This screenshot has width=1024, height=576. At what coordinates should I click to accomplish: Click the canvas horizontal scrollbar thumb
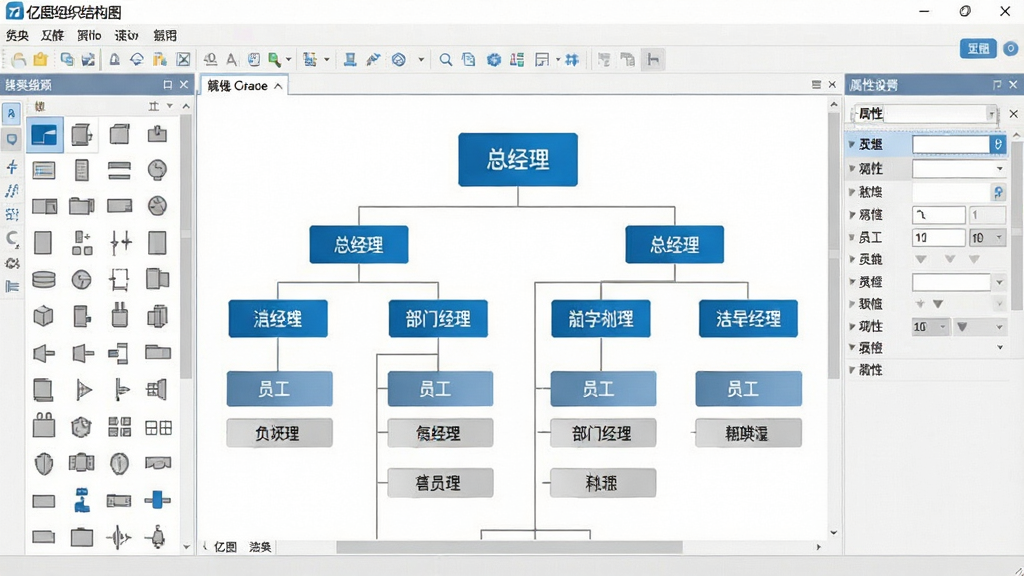[x=509, y=547]
